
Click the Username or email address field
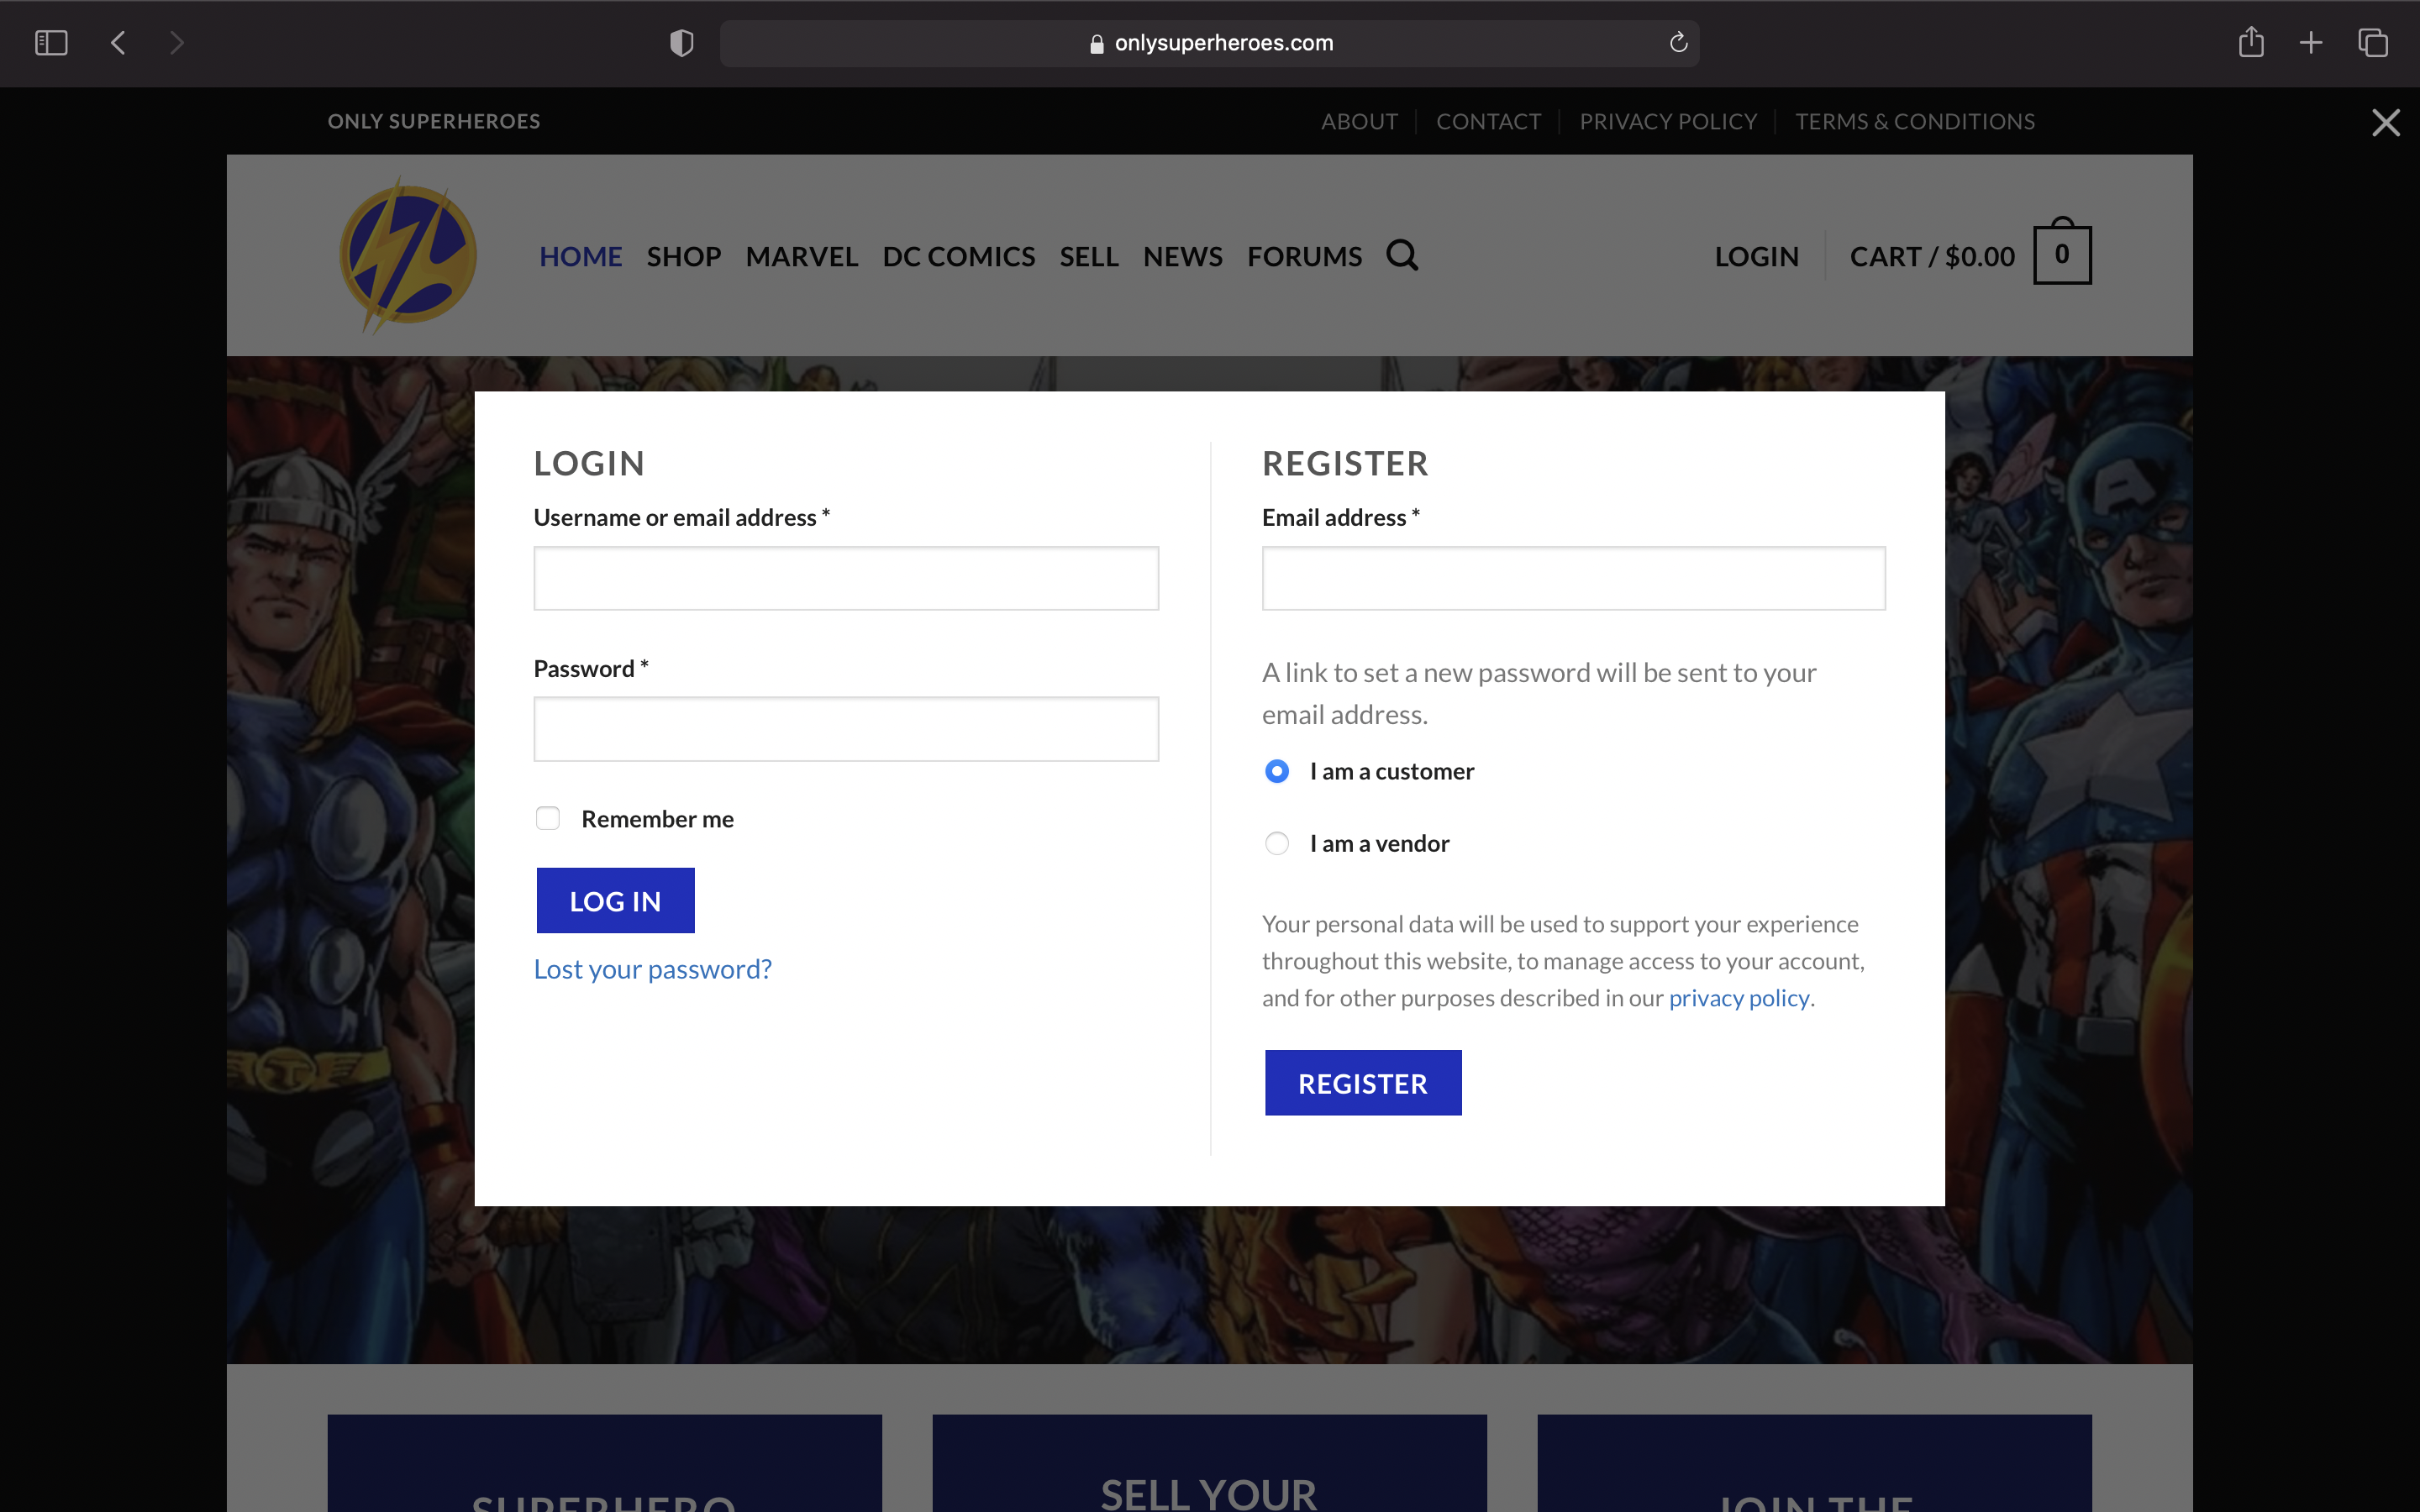click(846, 578)
